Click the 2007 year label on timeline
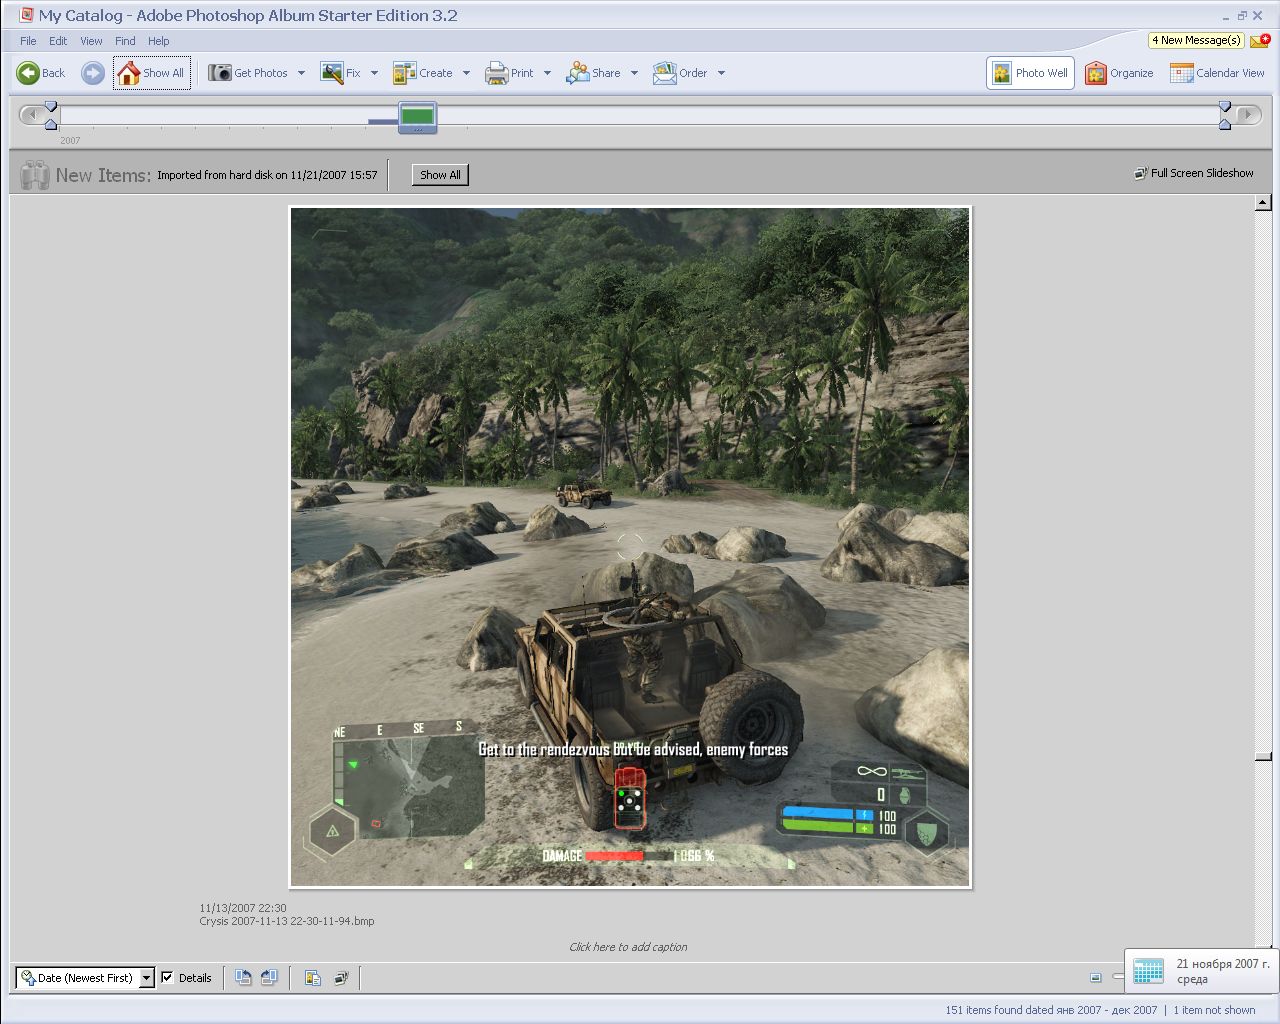The height and width of the screenshot is (1024, 1280). (x=70, y=141)
